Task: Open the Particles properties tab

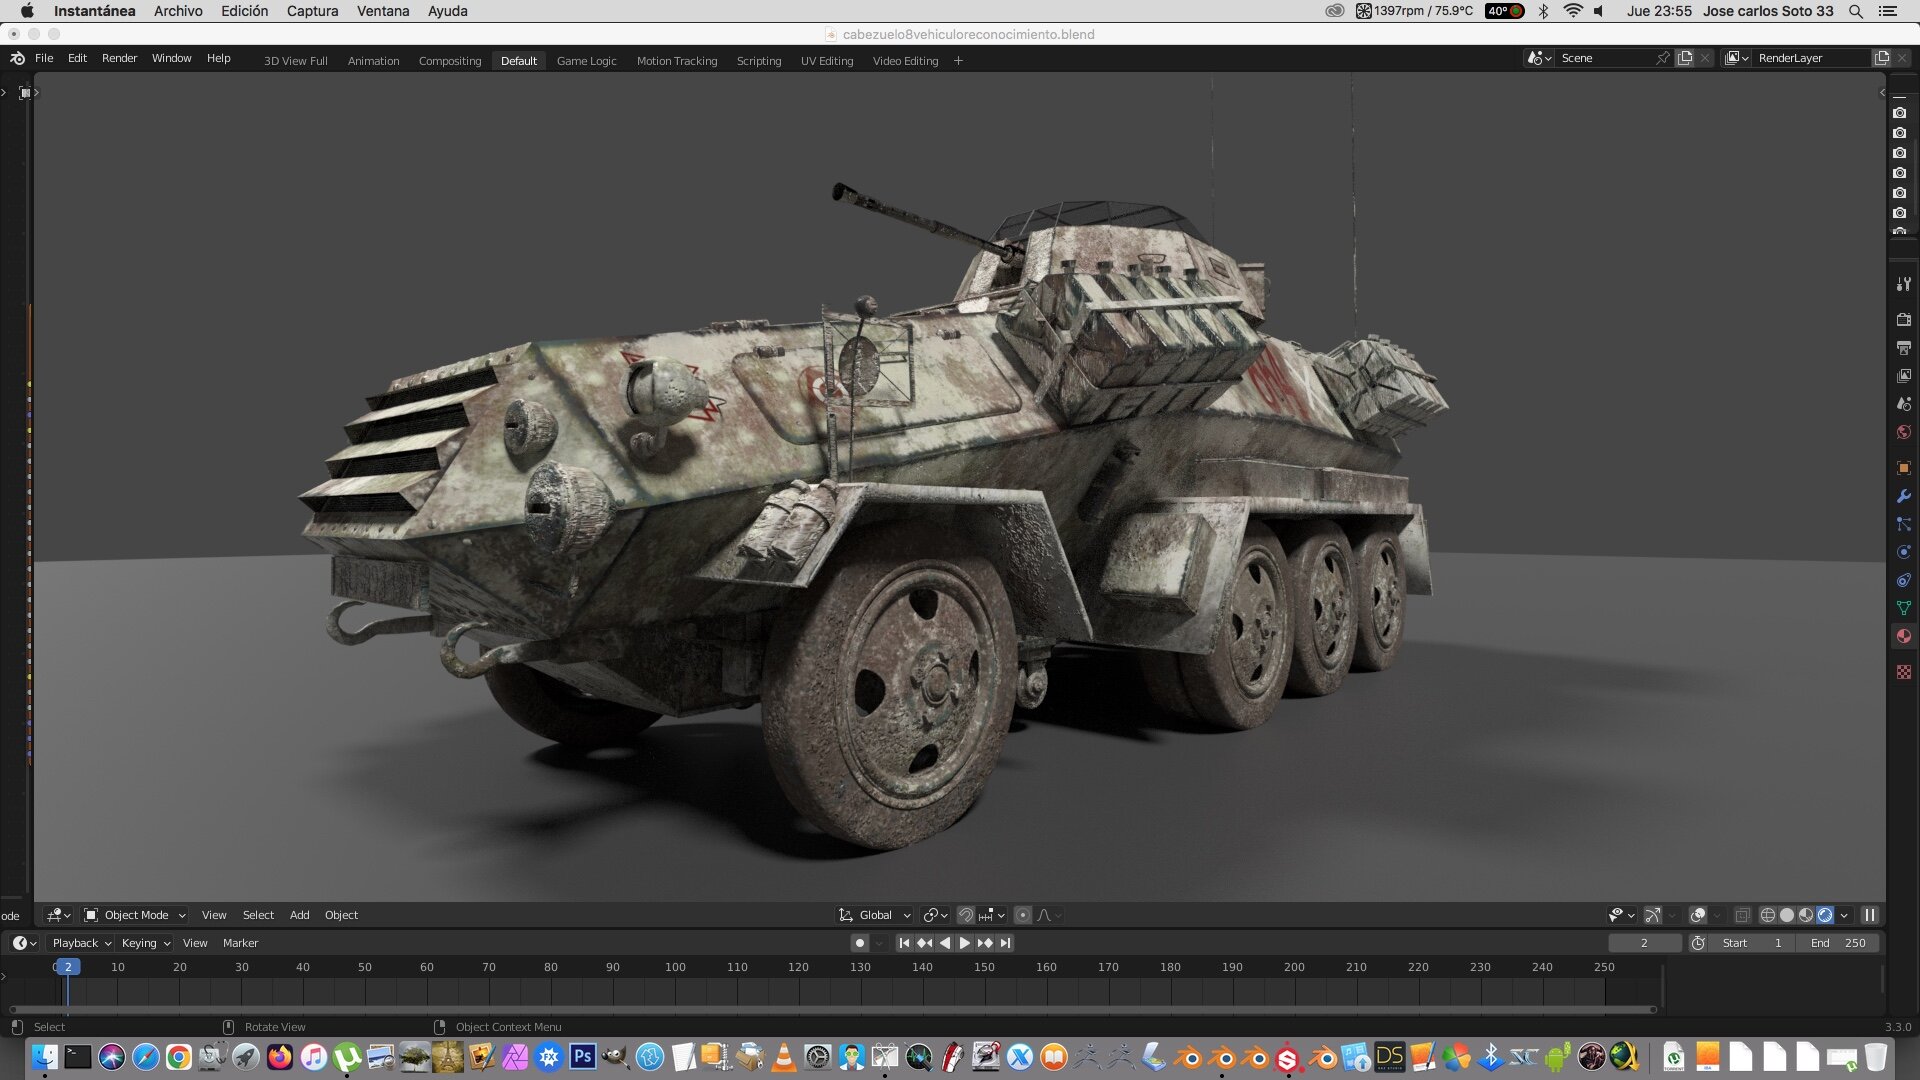Action: [1903, 524]
